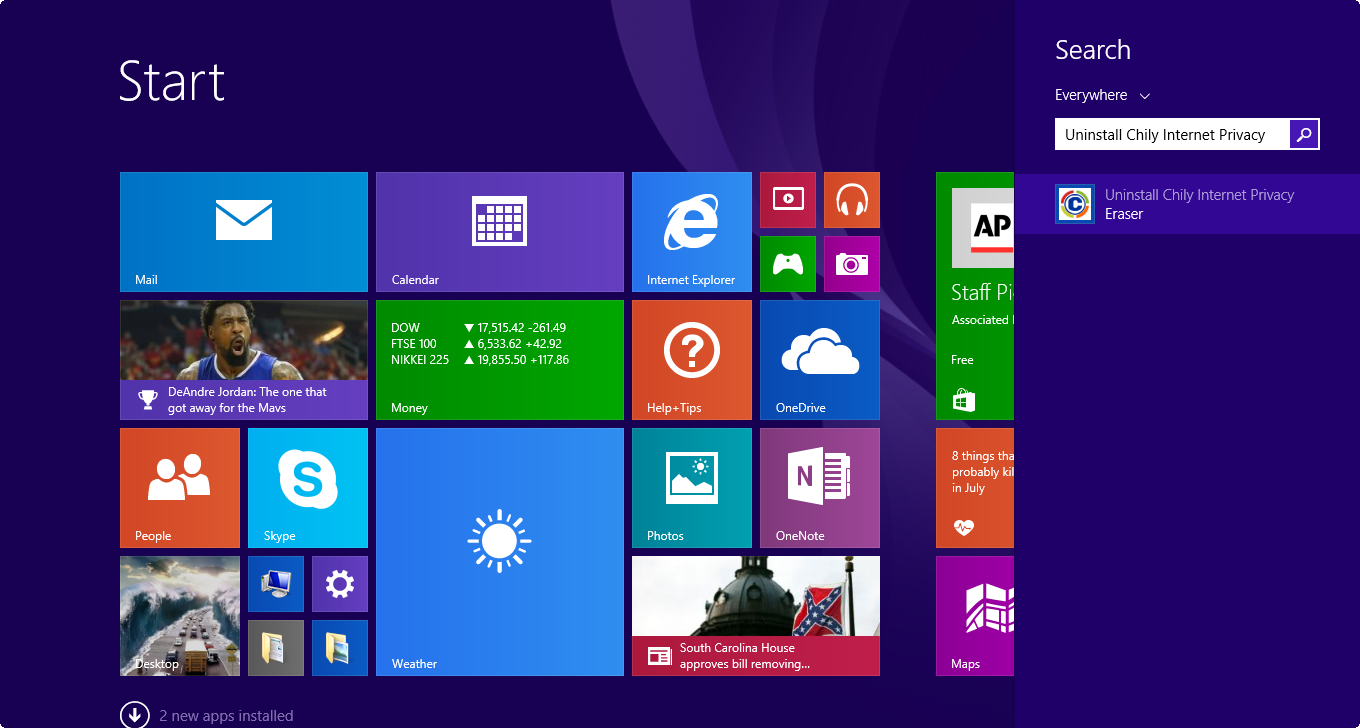This screenshot has width=1360, height=728.
Task: Launch Internet Explorer tile
Action: (x=692, y=232)
